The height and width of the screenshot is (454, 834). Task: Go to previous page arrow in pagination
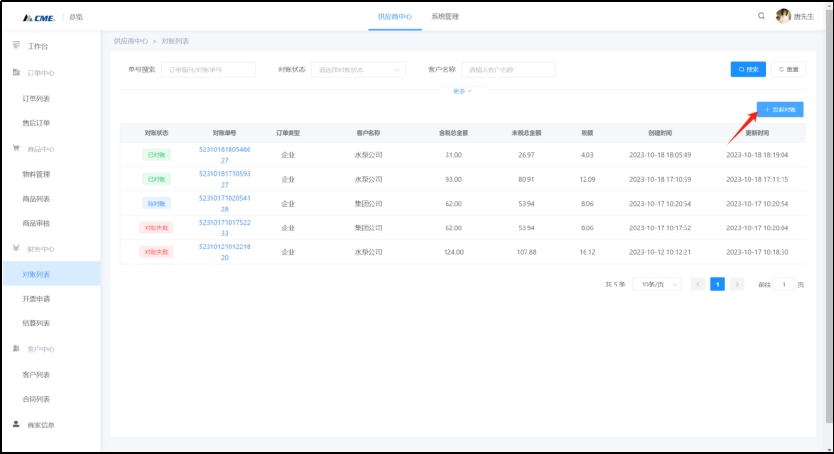pyautogui.click(x=698, y=284)
